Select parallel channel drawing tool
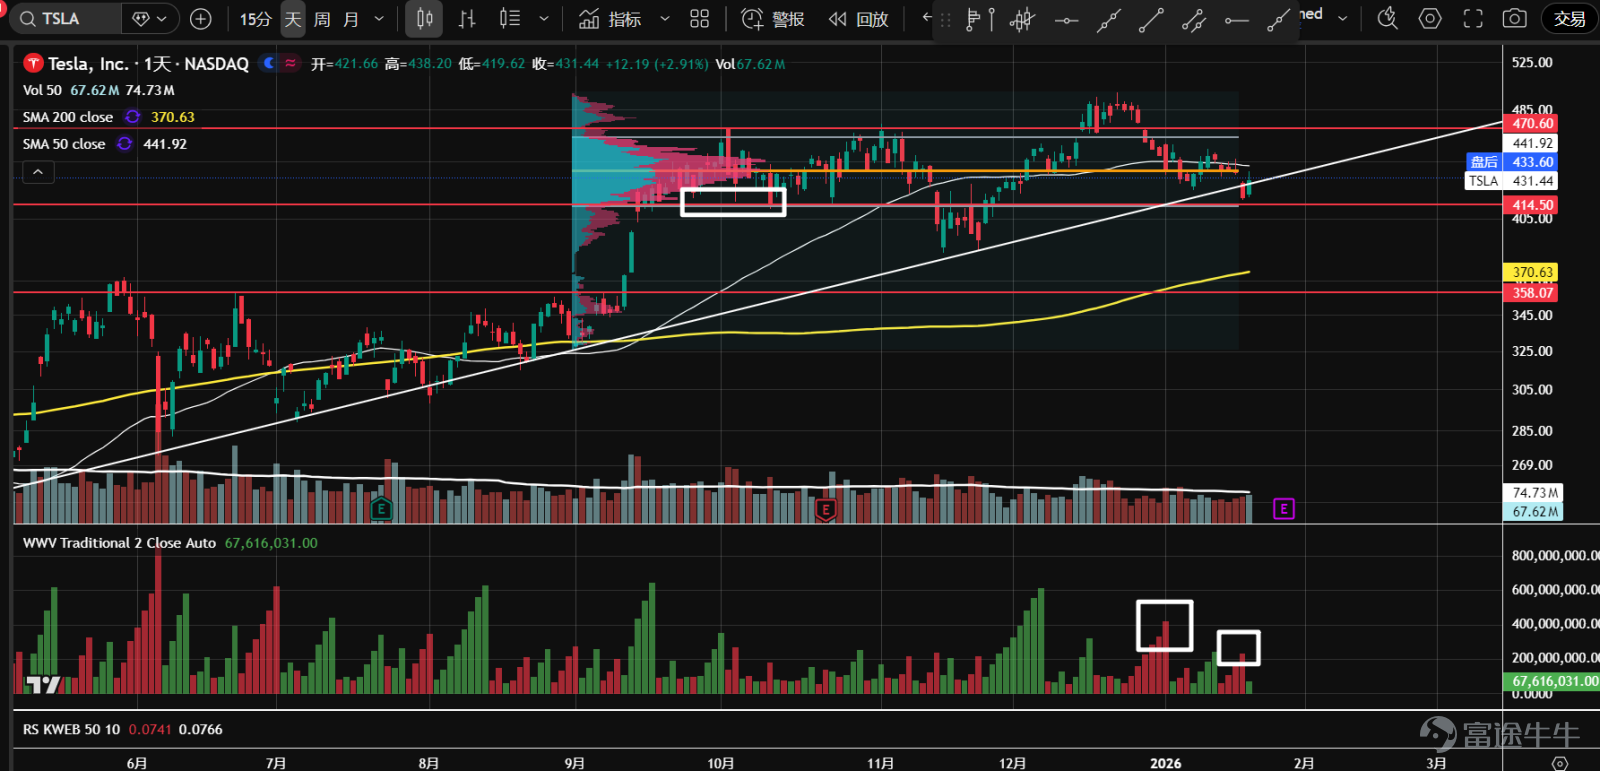 [x=1193, y=19]
